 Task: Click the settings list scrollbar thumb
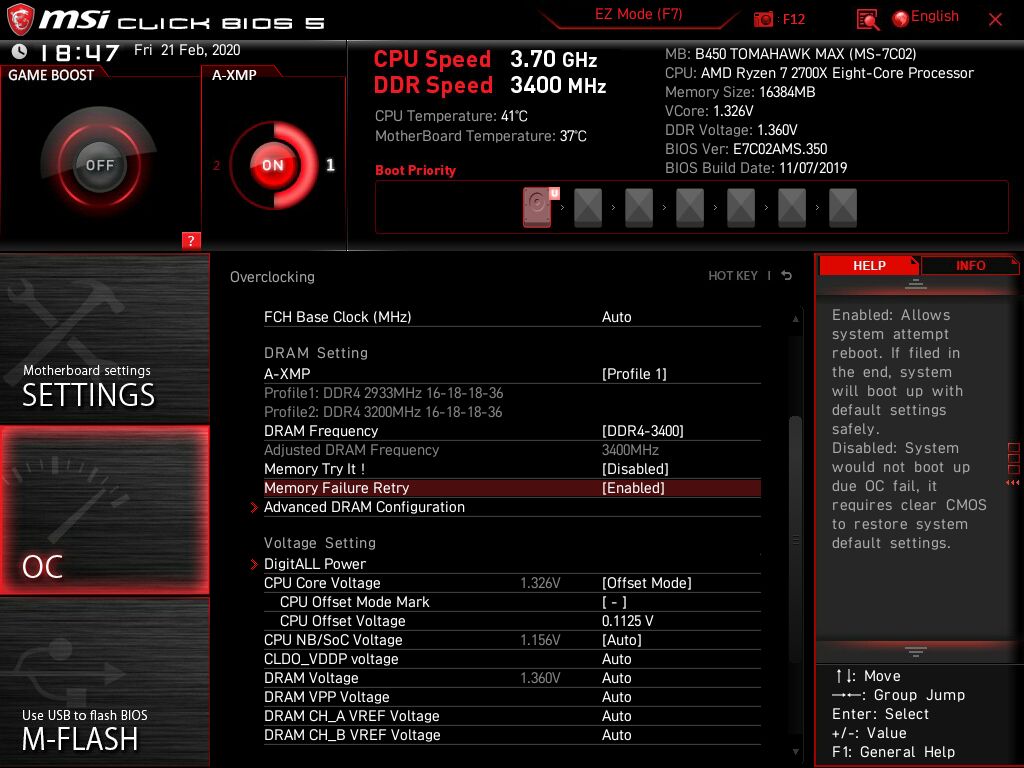click(795, 541)
